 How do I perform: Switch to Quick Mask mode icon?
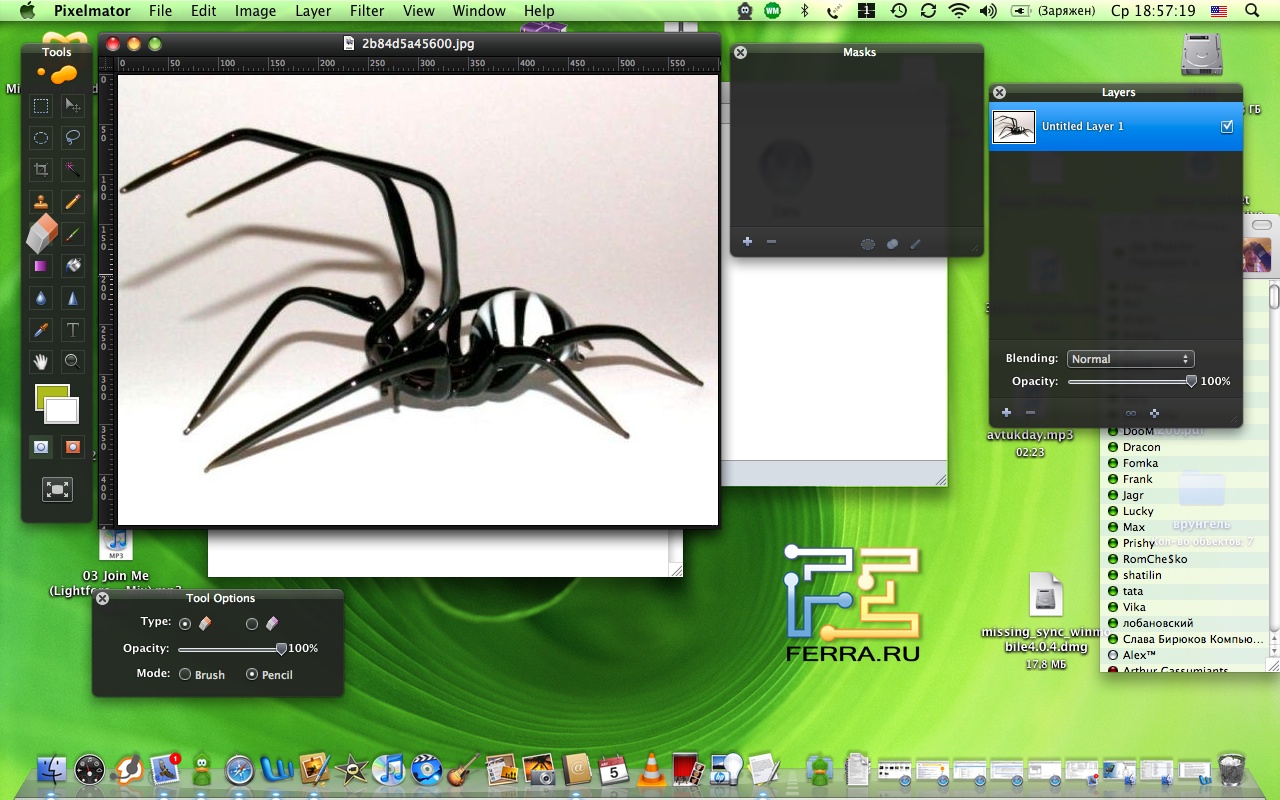(x=73, y=447)
